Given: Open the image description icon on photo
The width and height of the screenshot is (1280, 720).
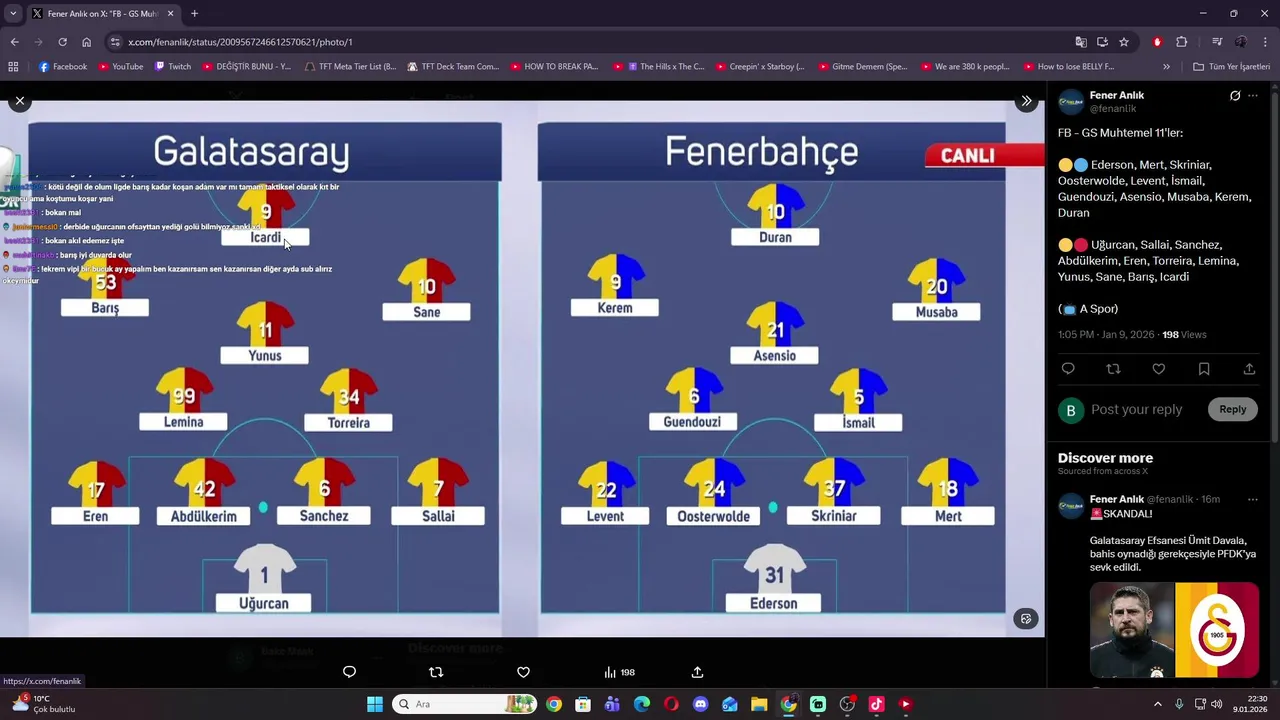Looking at the screenshot, I should 1025,619.
